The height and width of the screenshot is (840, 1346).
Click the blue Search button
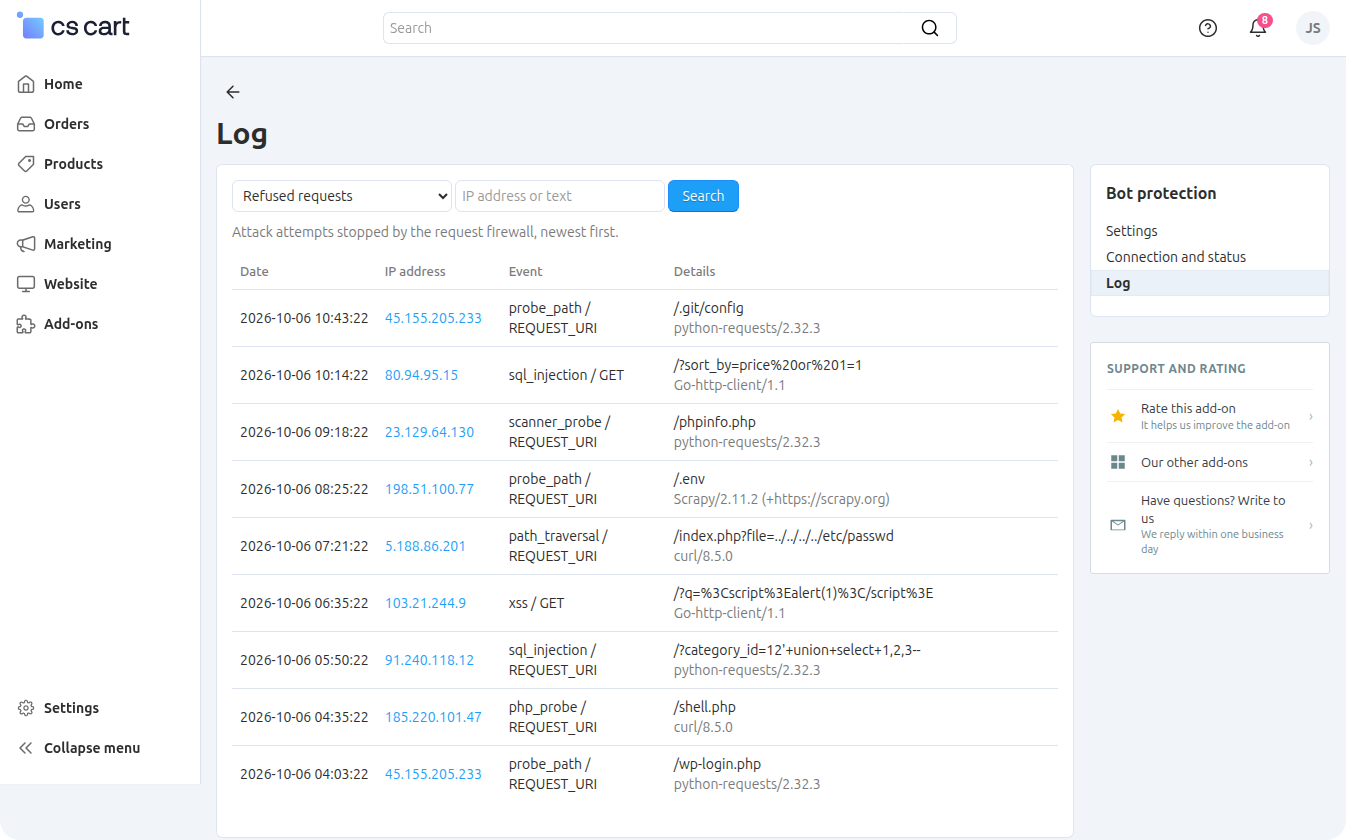pos(703,196)
